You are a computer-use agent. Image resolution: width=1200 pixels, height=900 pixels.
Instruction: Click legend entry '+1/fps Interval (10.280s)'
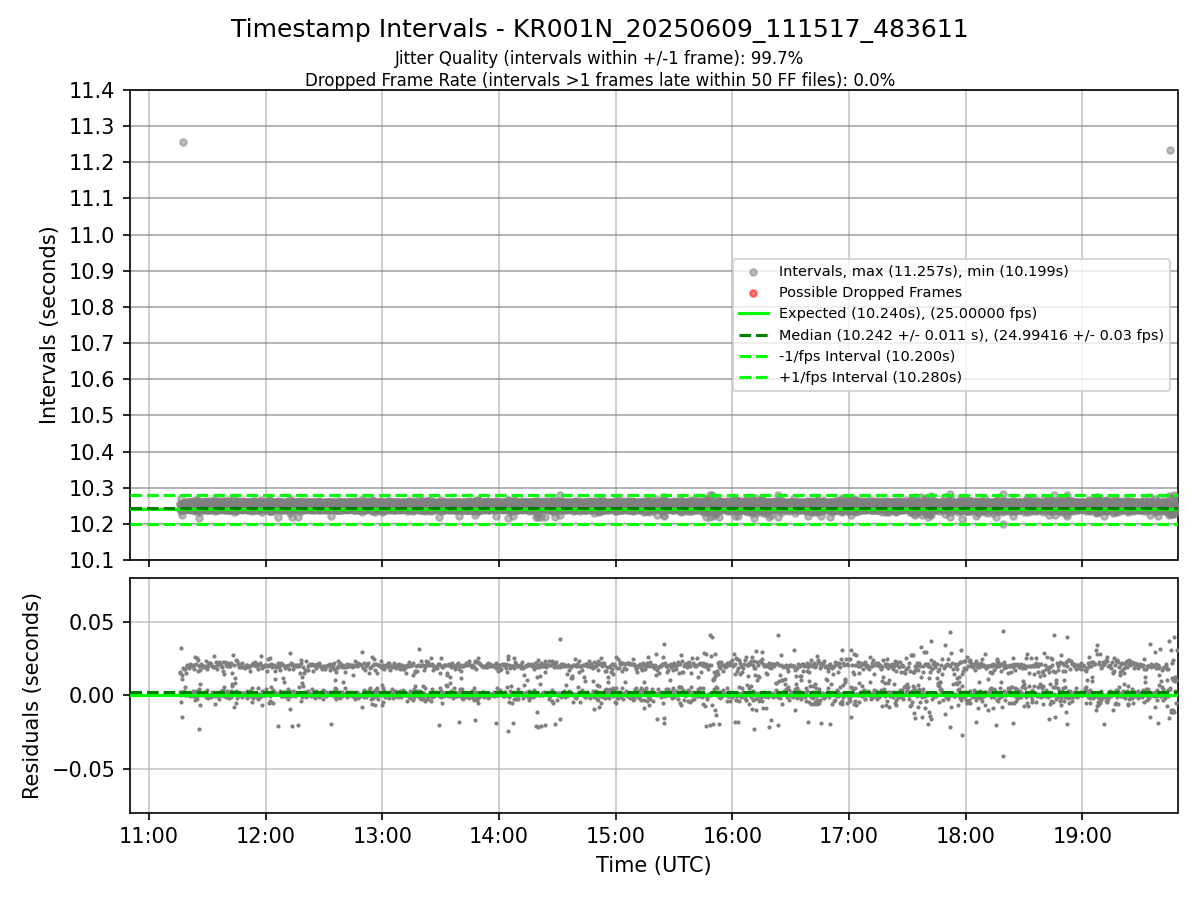click(870, 377)
